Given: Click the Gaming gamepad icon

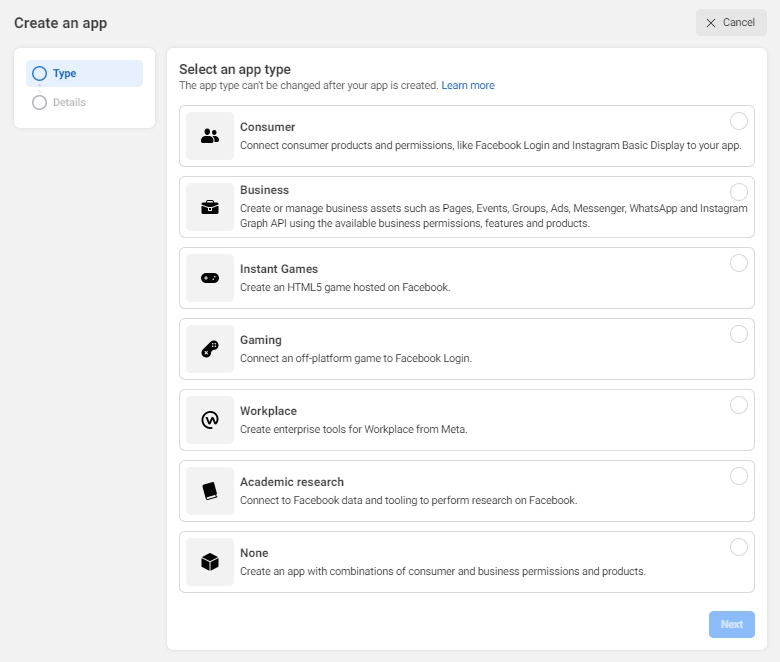Looking at the screenshot, I should pos(210,349).
